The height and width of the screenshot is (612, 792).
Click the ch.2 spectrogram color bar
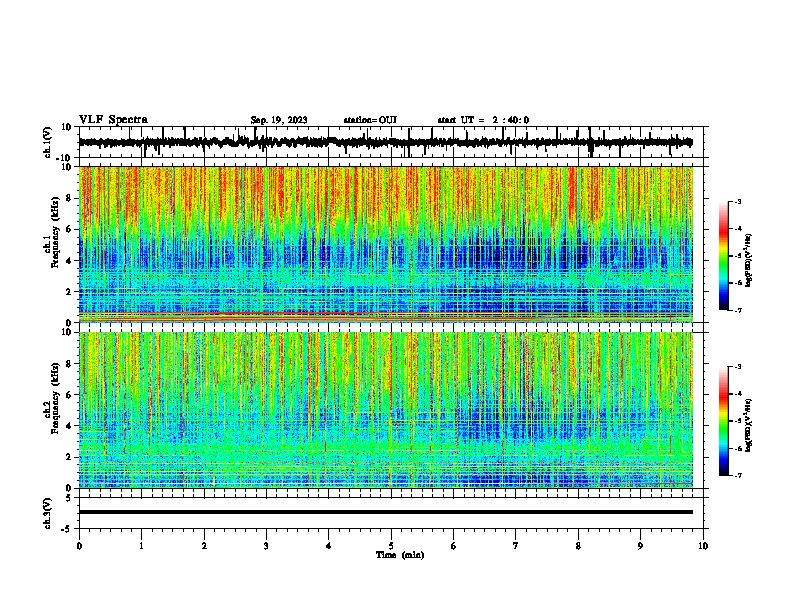[723, 421]
